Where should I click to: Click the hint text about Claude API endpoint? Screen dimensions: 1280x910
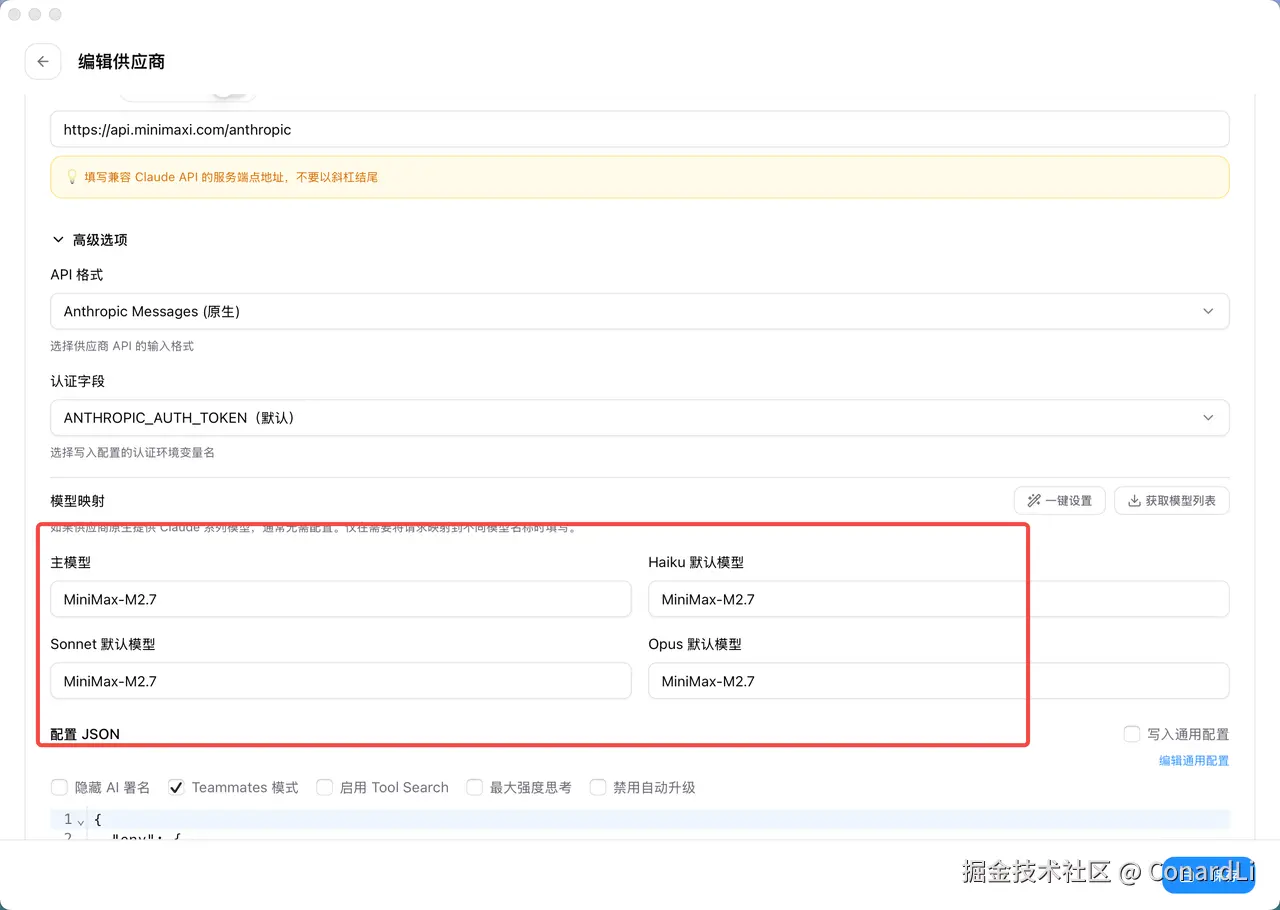(x=231, y=177)
